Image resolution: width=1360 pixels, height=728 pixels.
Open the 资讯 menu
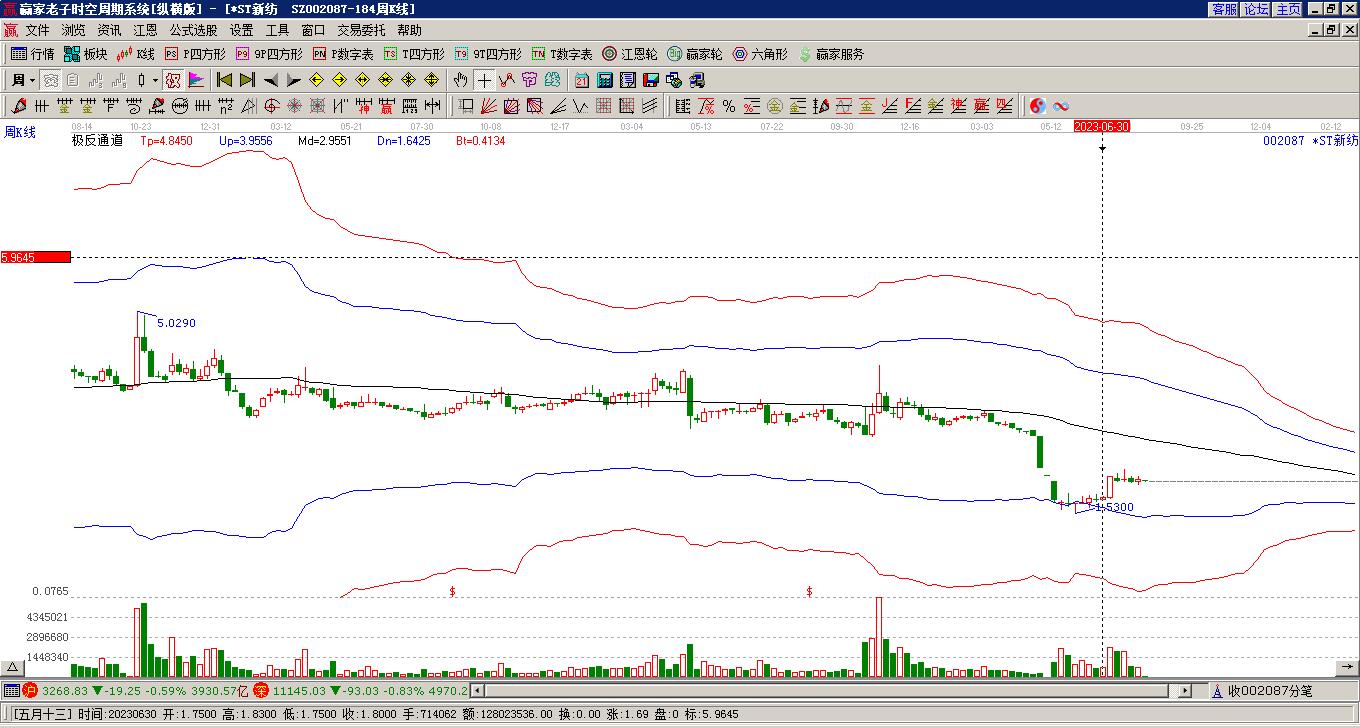coord(109,31)
